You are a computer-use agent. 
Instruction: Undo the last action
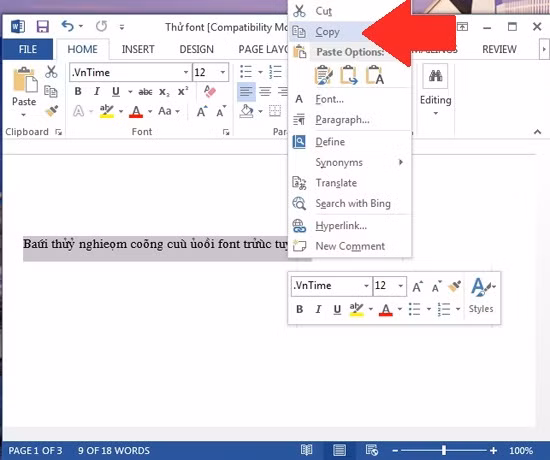(x=67, y=26)
